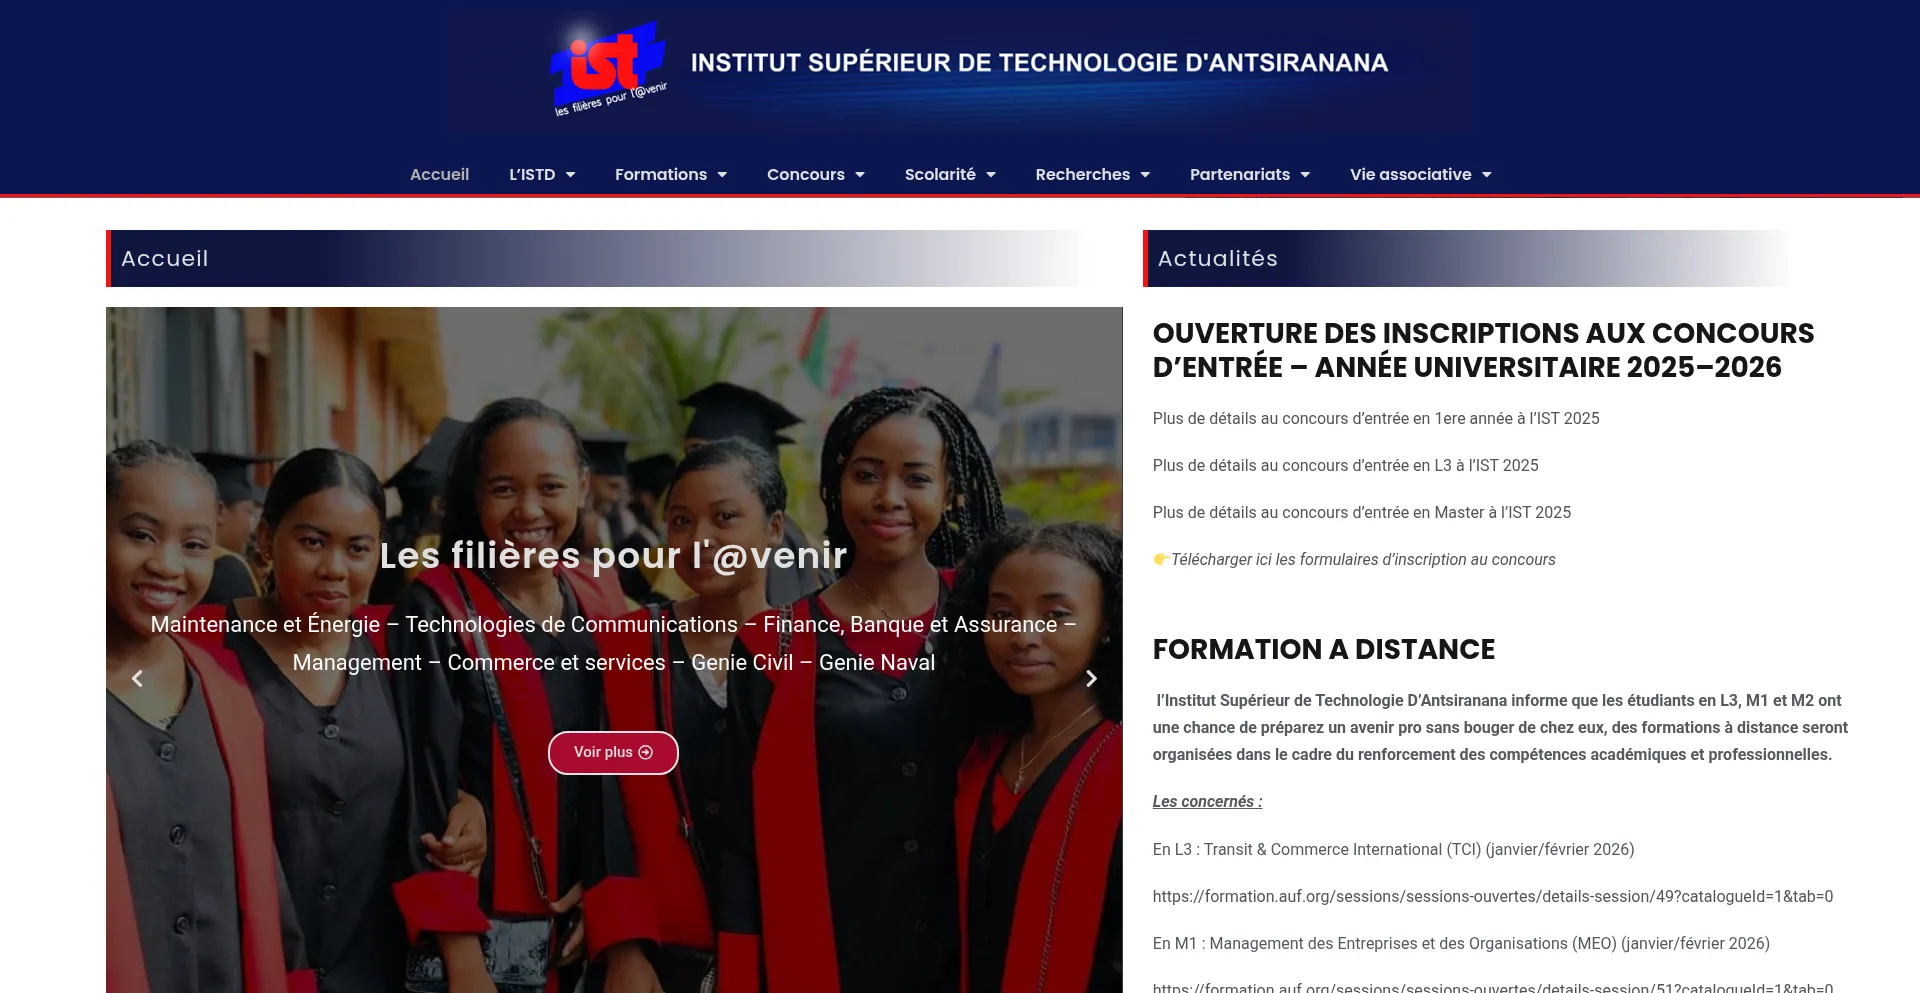Open concours d'entrée en Master link
The image size is (1920, 993).
coord(1361,513)
